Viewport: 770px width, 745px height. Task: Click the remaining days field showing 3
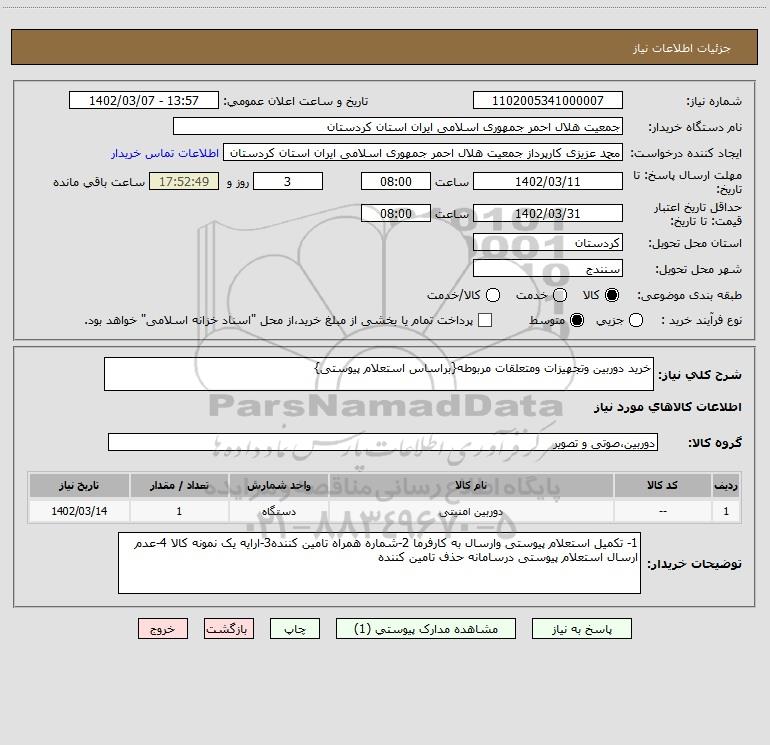click(288, 182)
